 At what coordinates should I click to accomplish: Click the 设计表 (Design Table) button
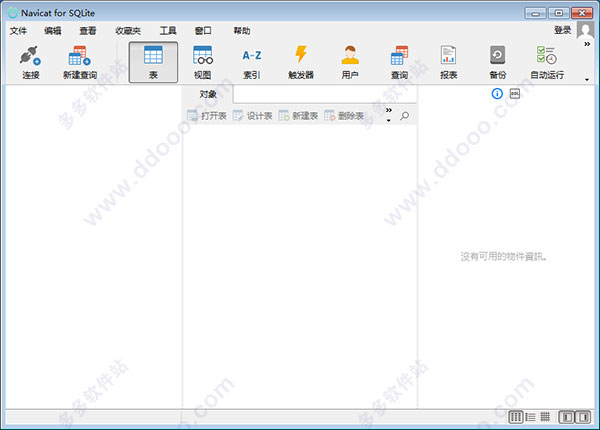[x=253, y=116]
